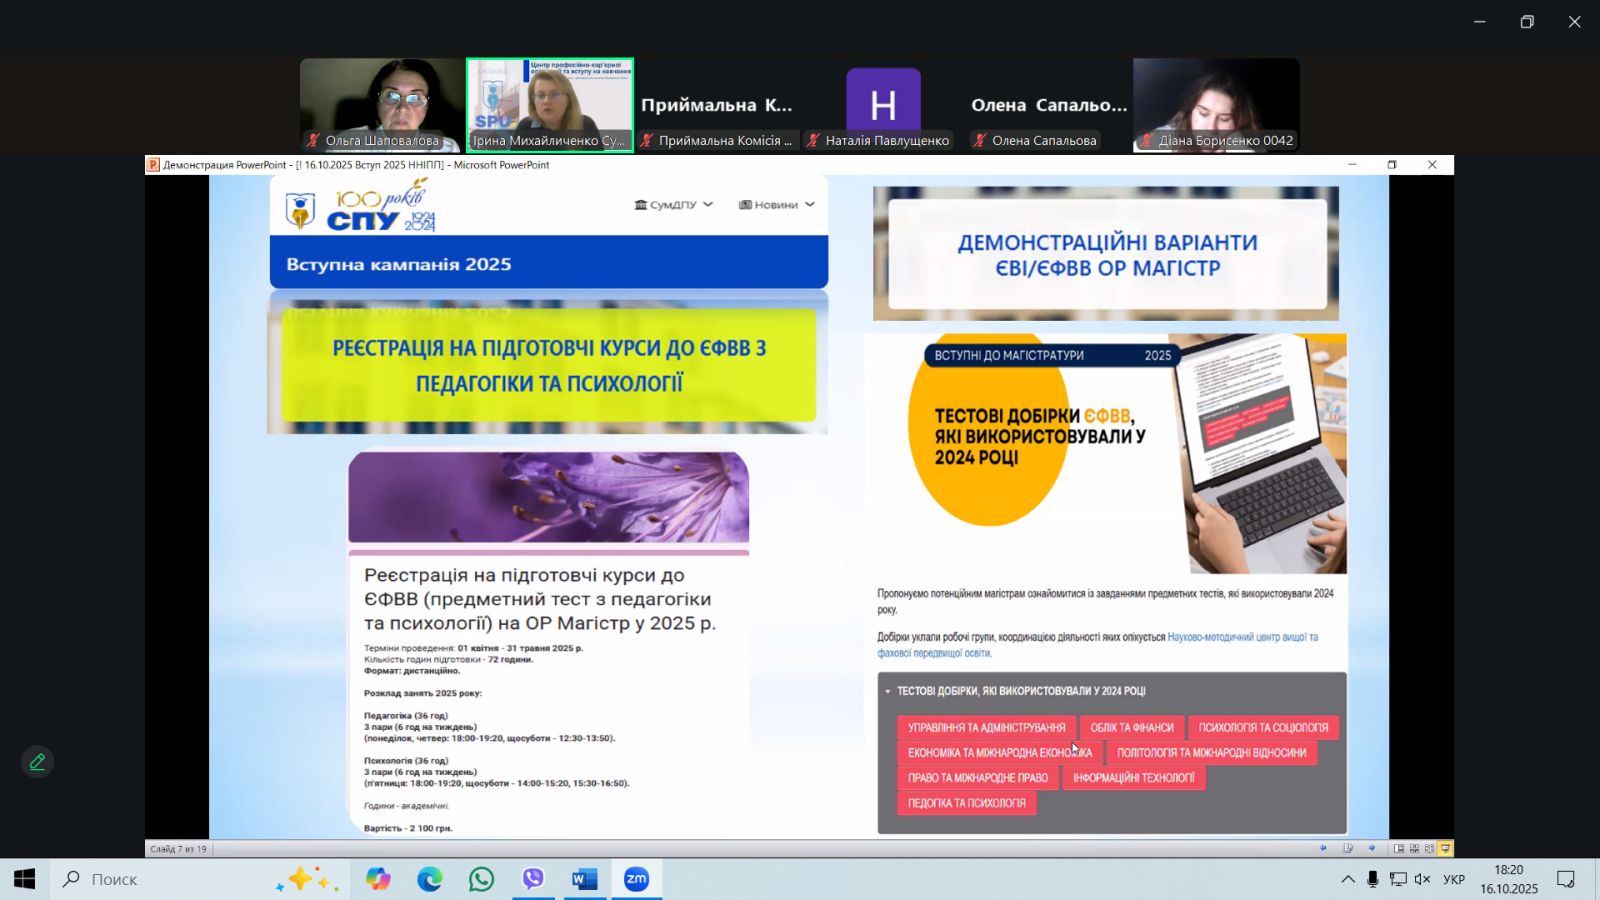This screenshot has height=900, width=1600.
Task: Expand the СумДПУ dropdown menu
Action: click(674, 205)
